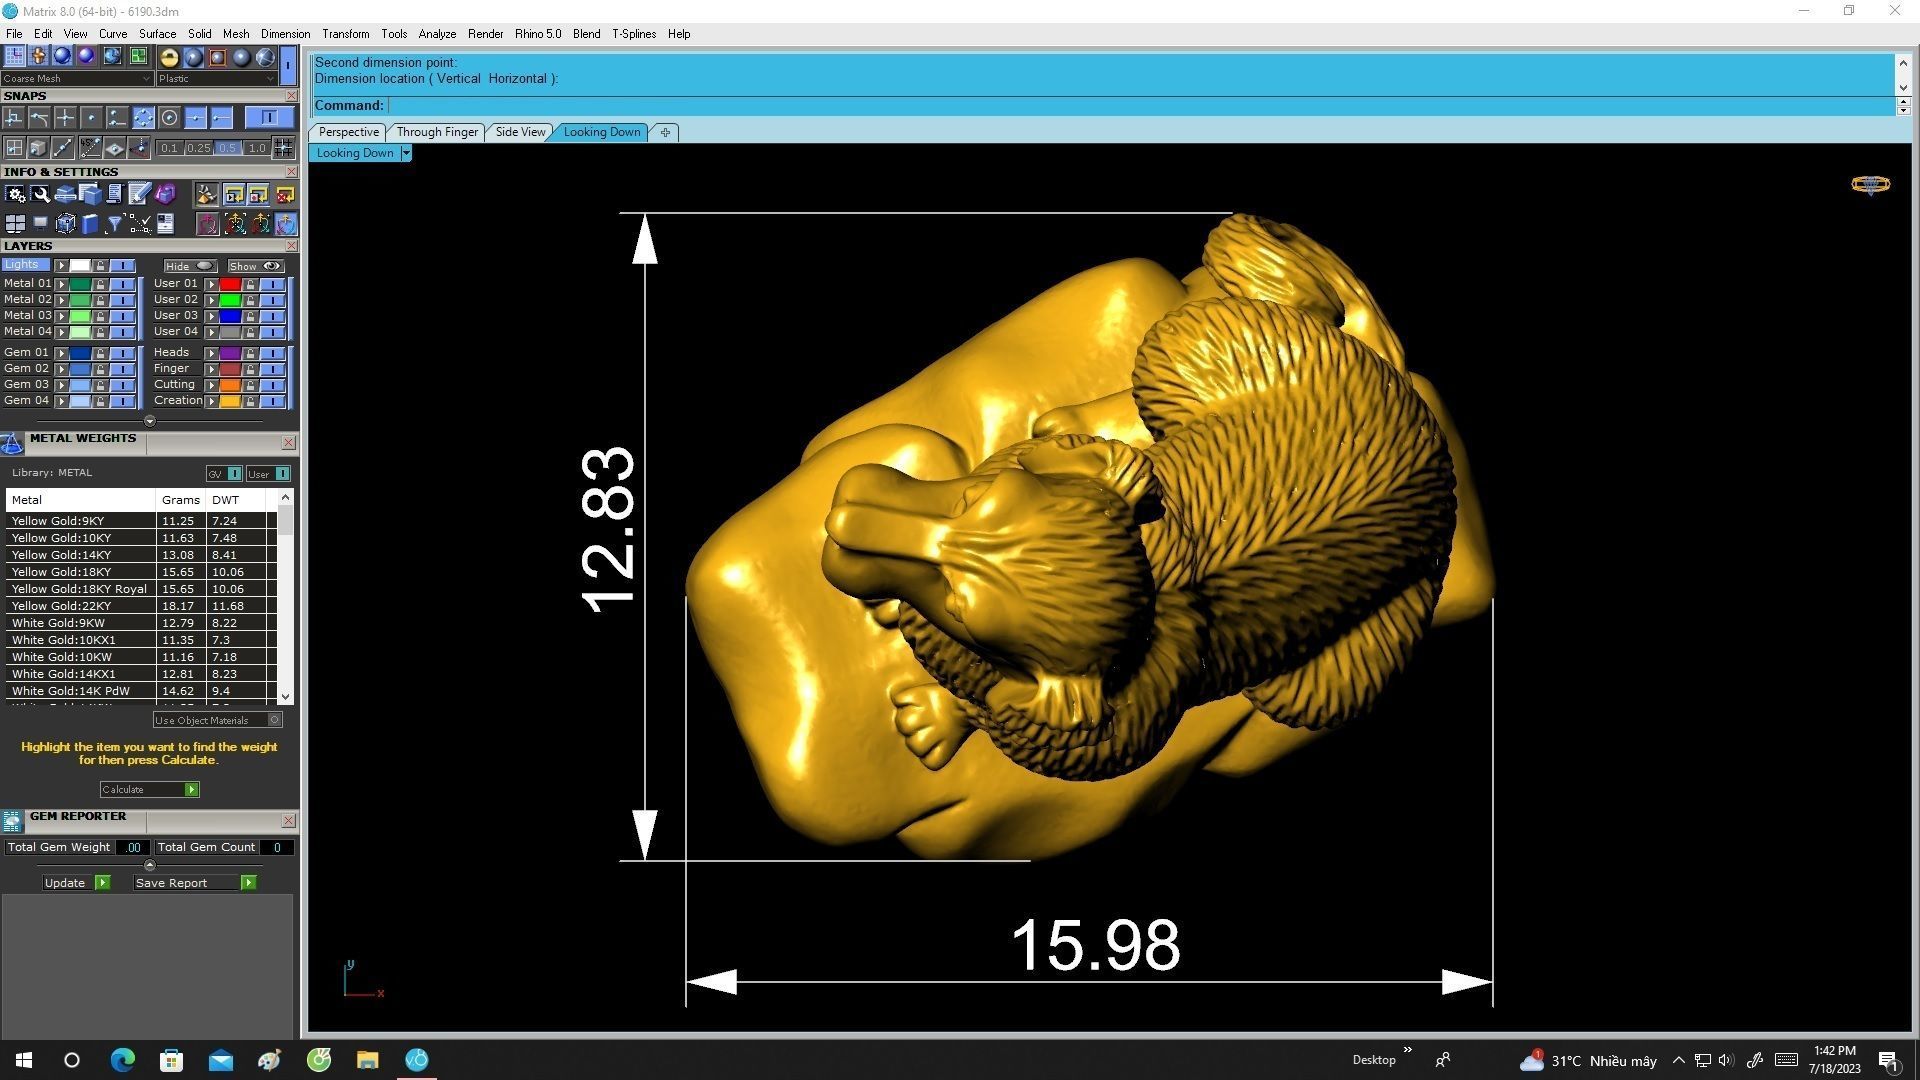Toggle the Metal 01 layer on/off switch

click(122, 284)
